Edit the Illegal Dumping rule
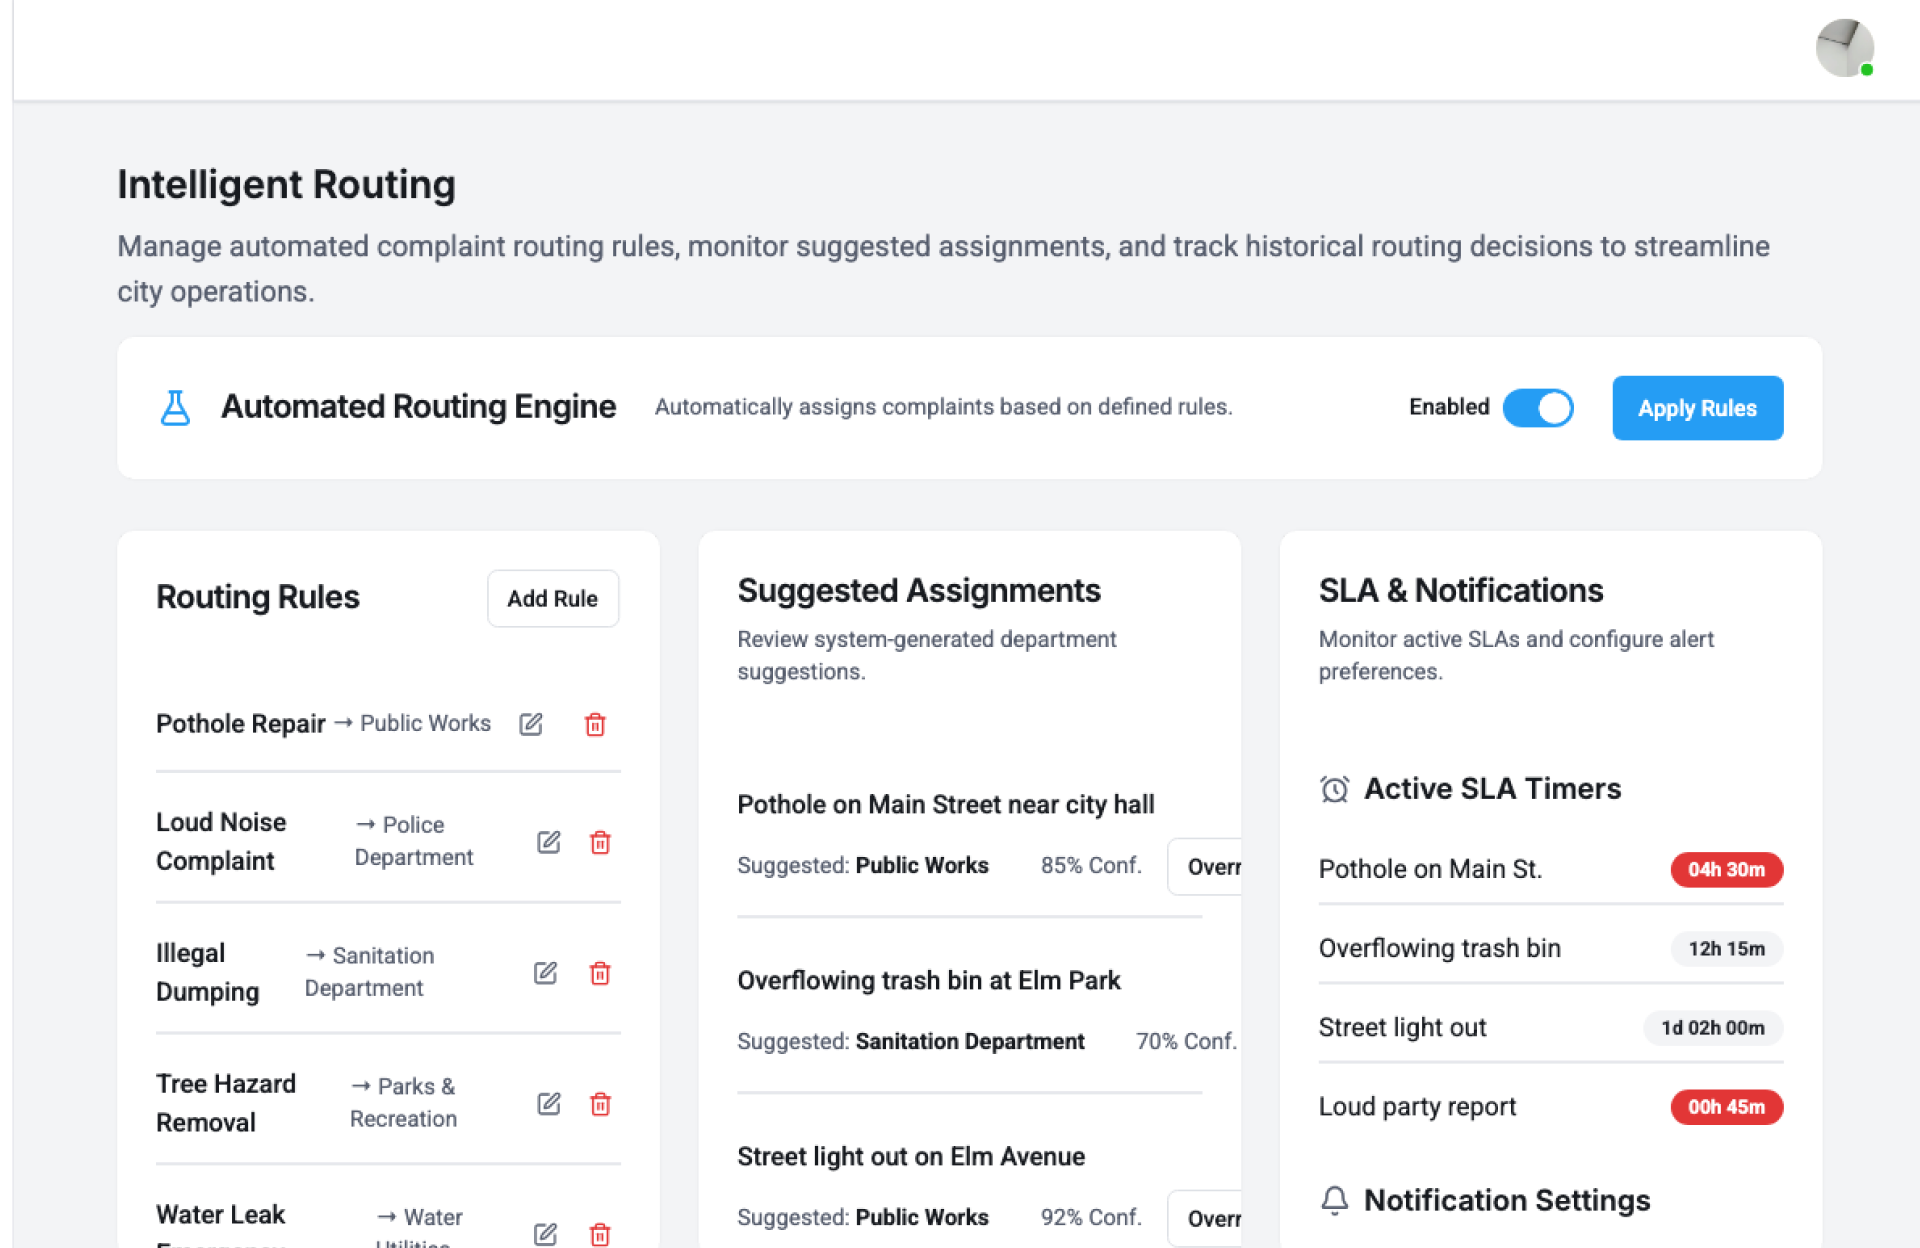The image size is (1920, 1248). (545, 973)
